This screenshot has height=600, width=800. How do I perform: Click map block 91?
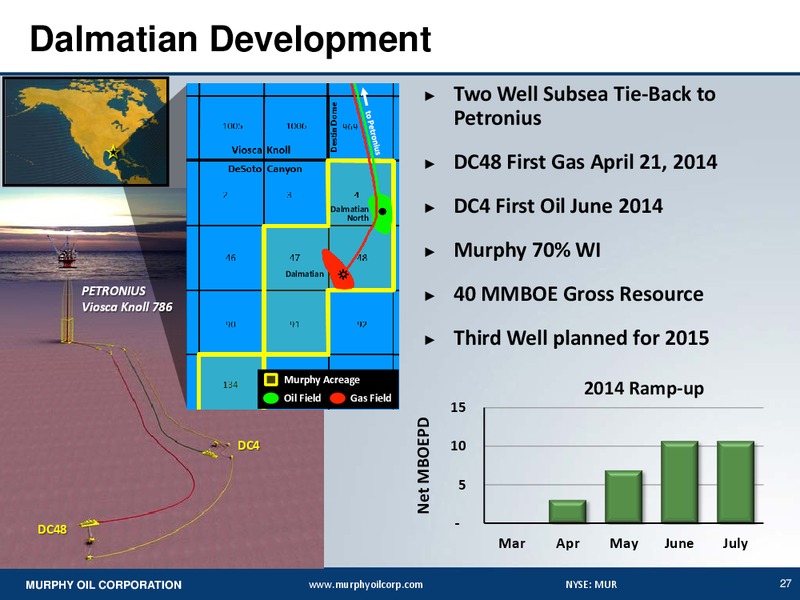(x=294, y=324)
